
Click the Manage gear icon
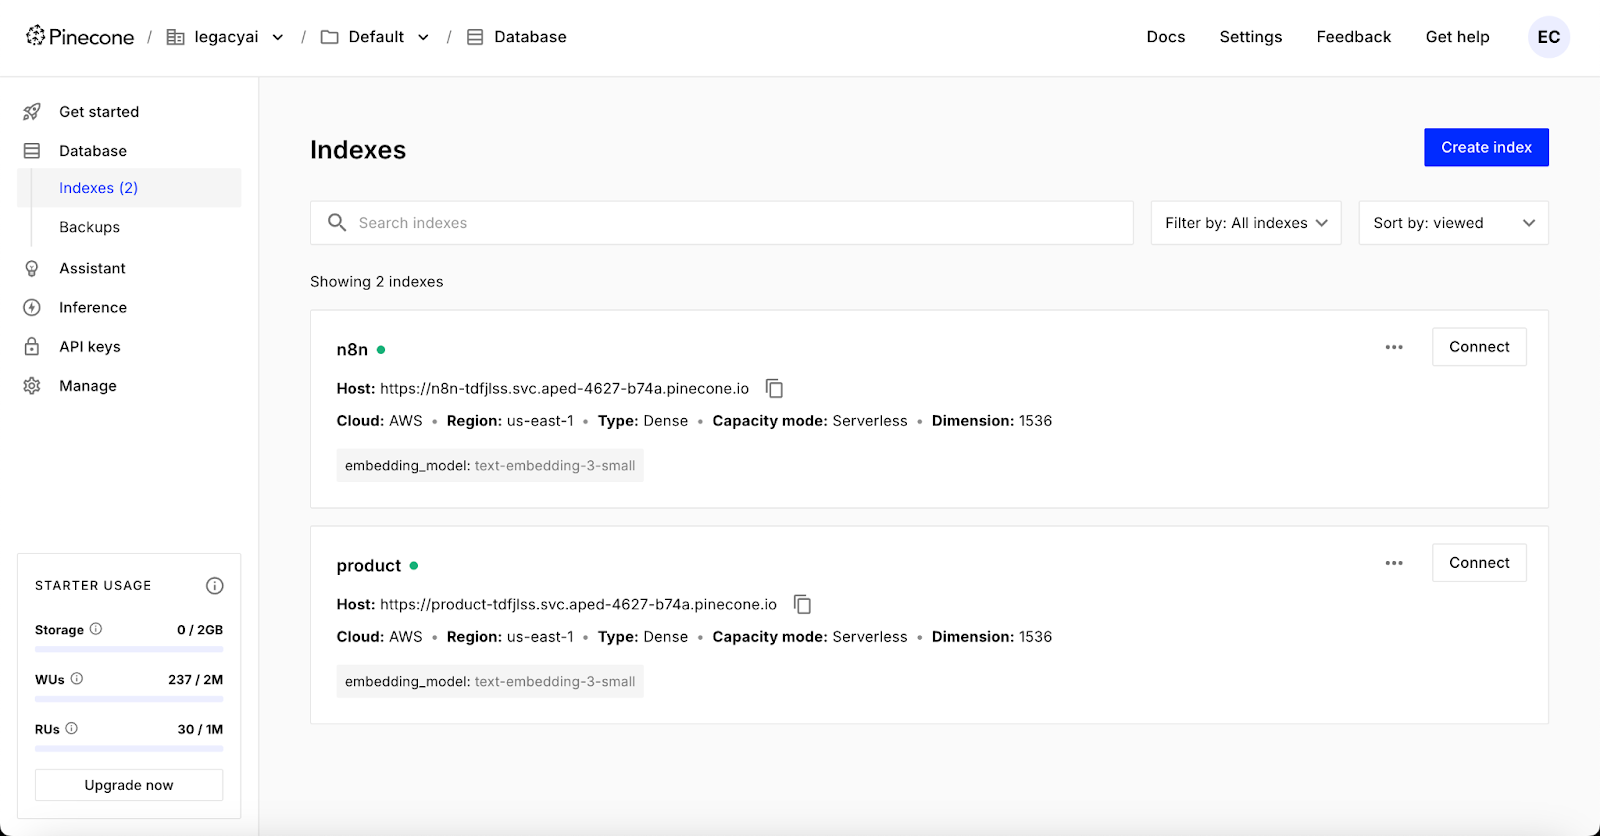click(x=32, y=386)
